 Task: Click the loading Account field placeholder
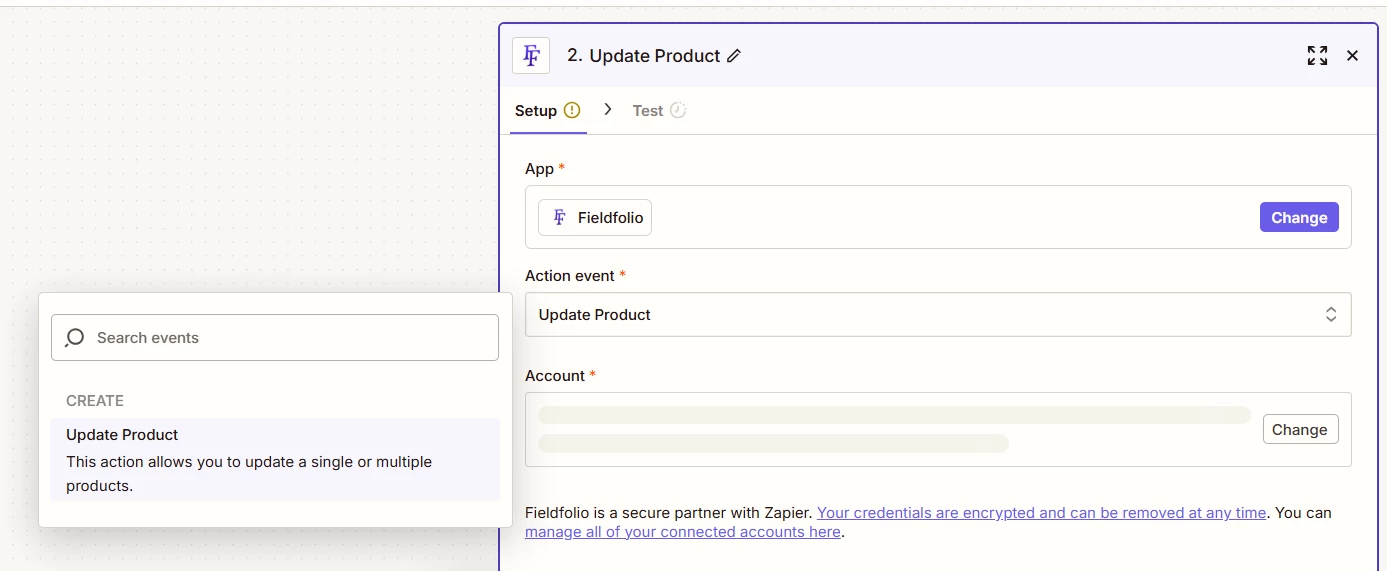[x=894, y=429]
